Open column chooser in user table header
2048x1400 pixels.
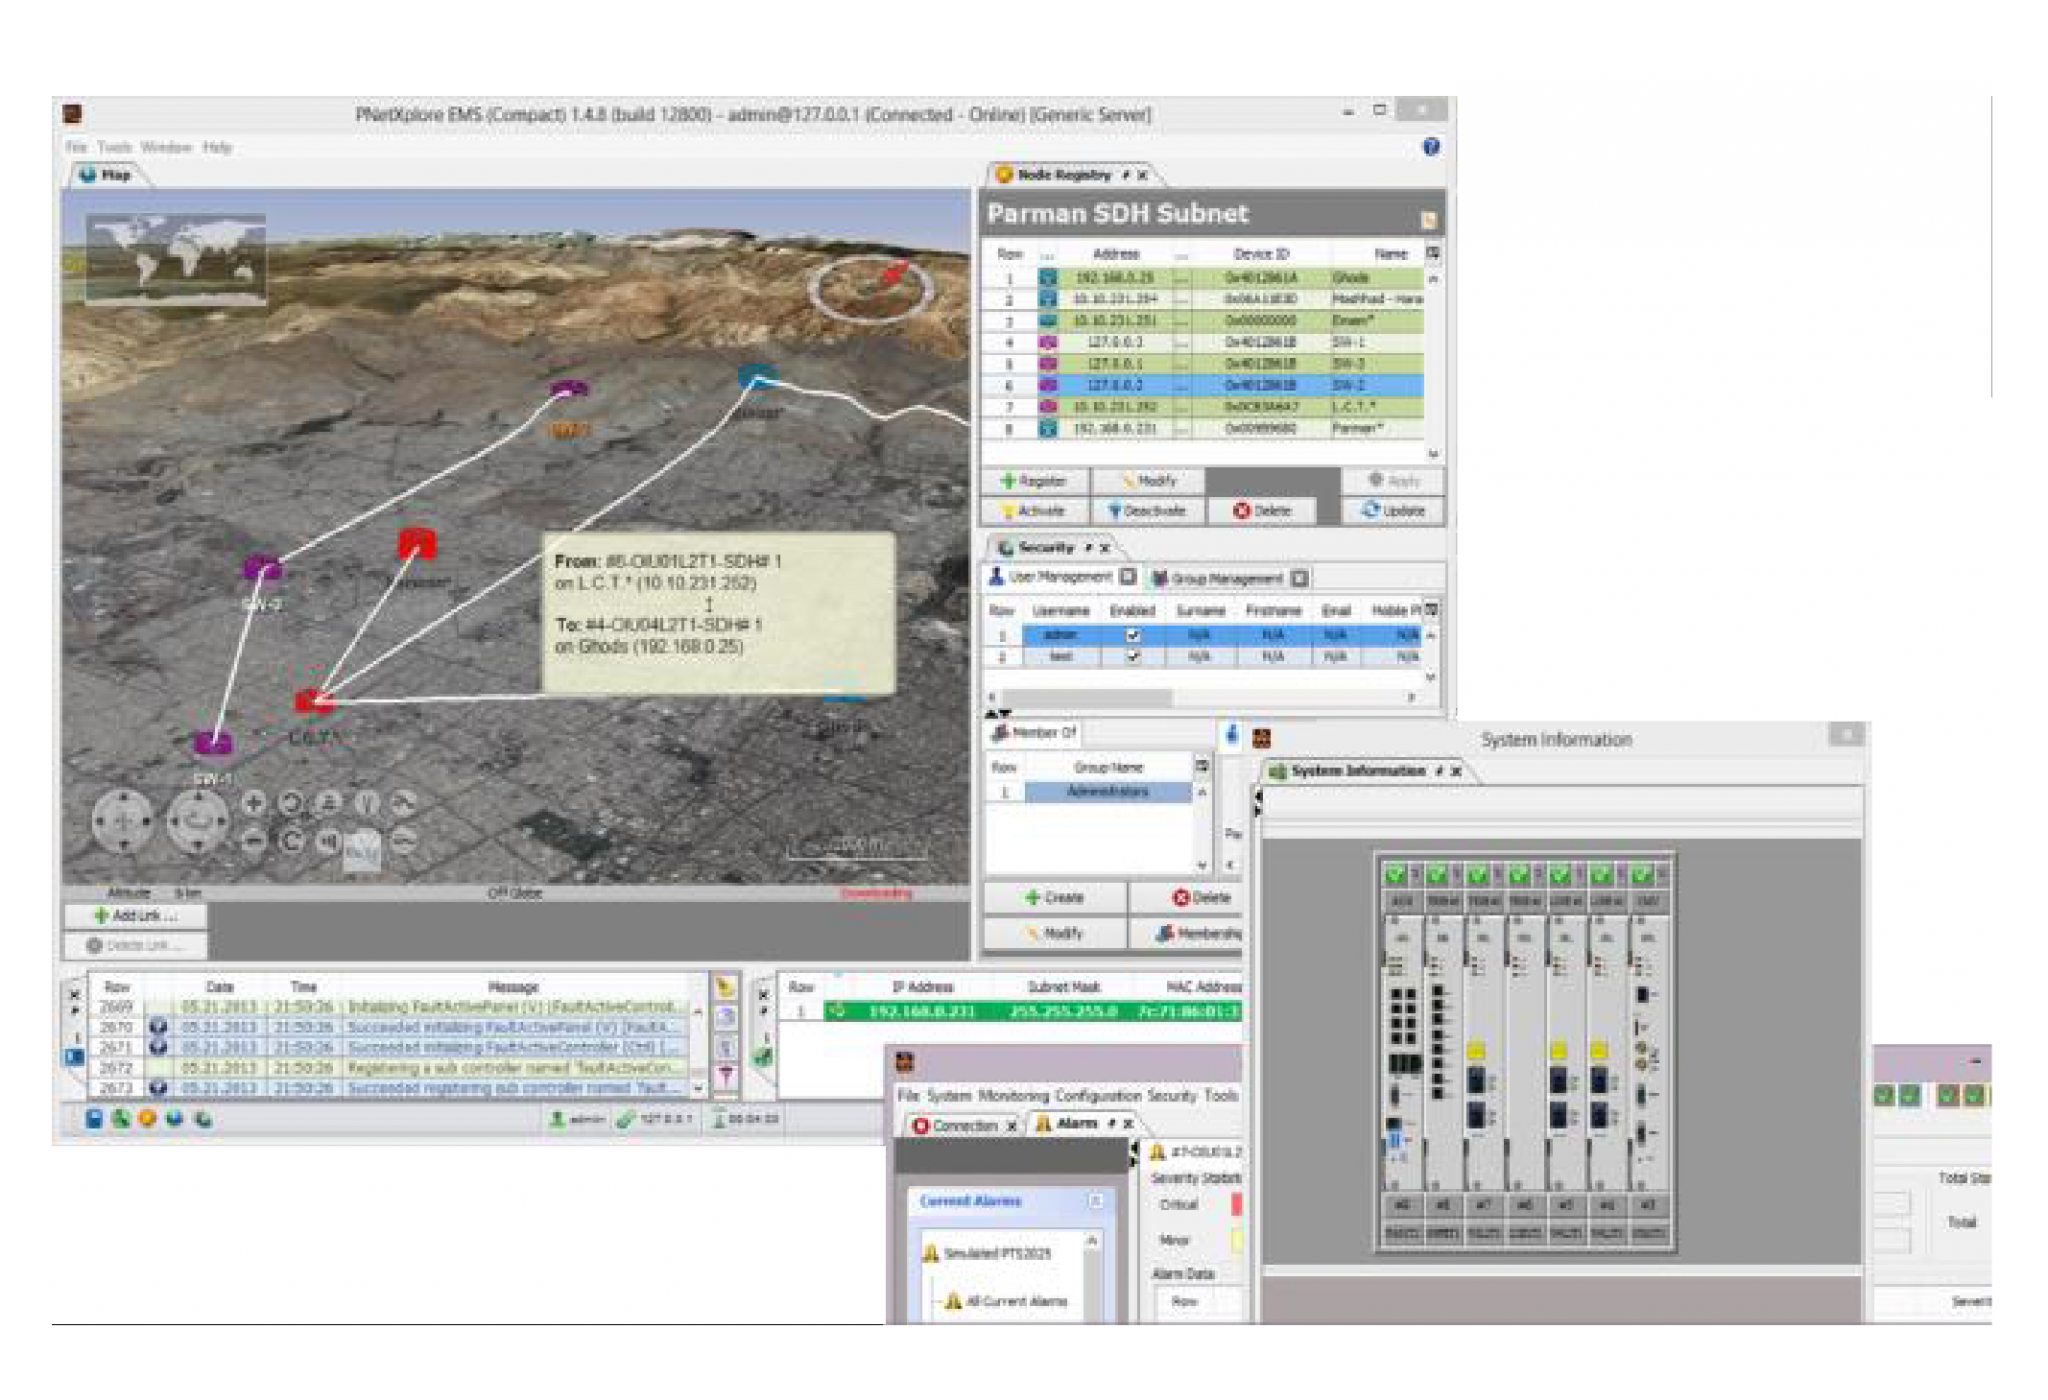1431,609
